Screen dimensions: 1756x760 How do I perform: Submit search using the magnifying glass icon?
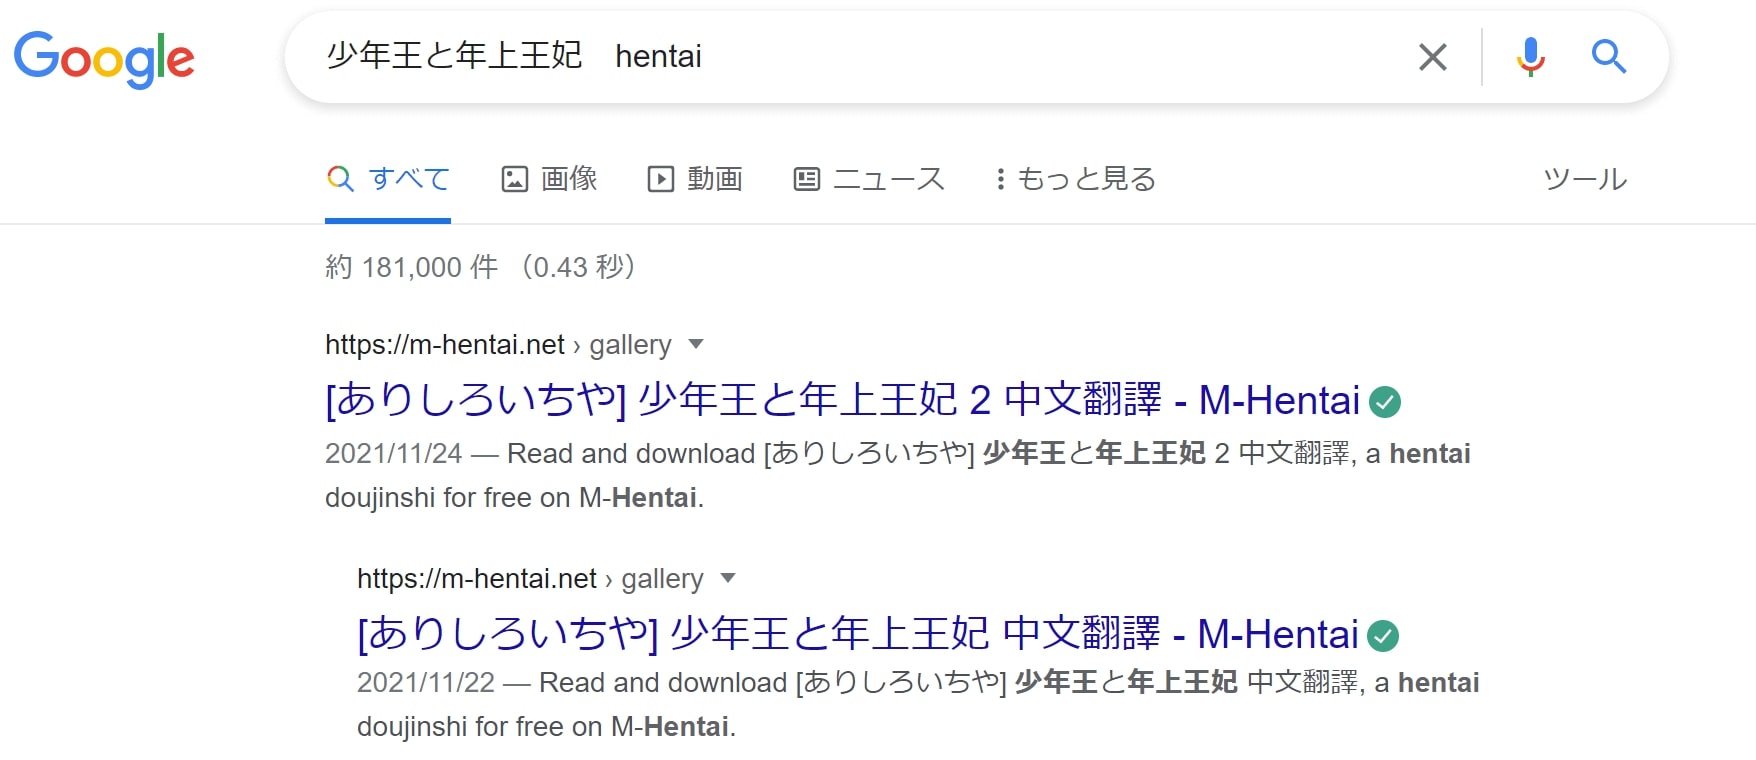pyautogui.click(x=1609, y=57)
